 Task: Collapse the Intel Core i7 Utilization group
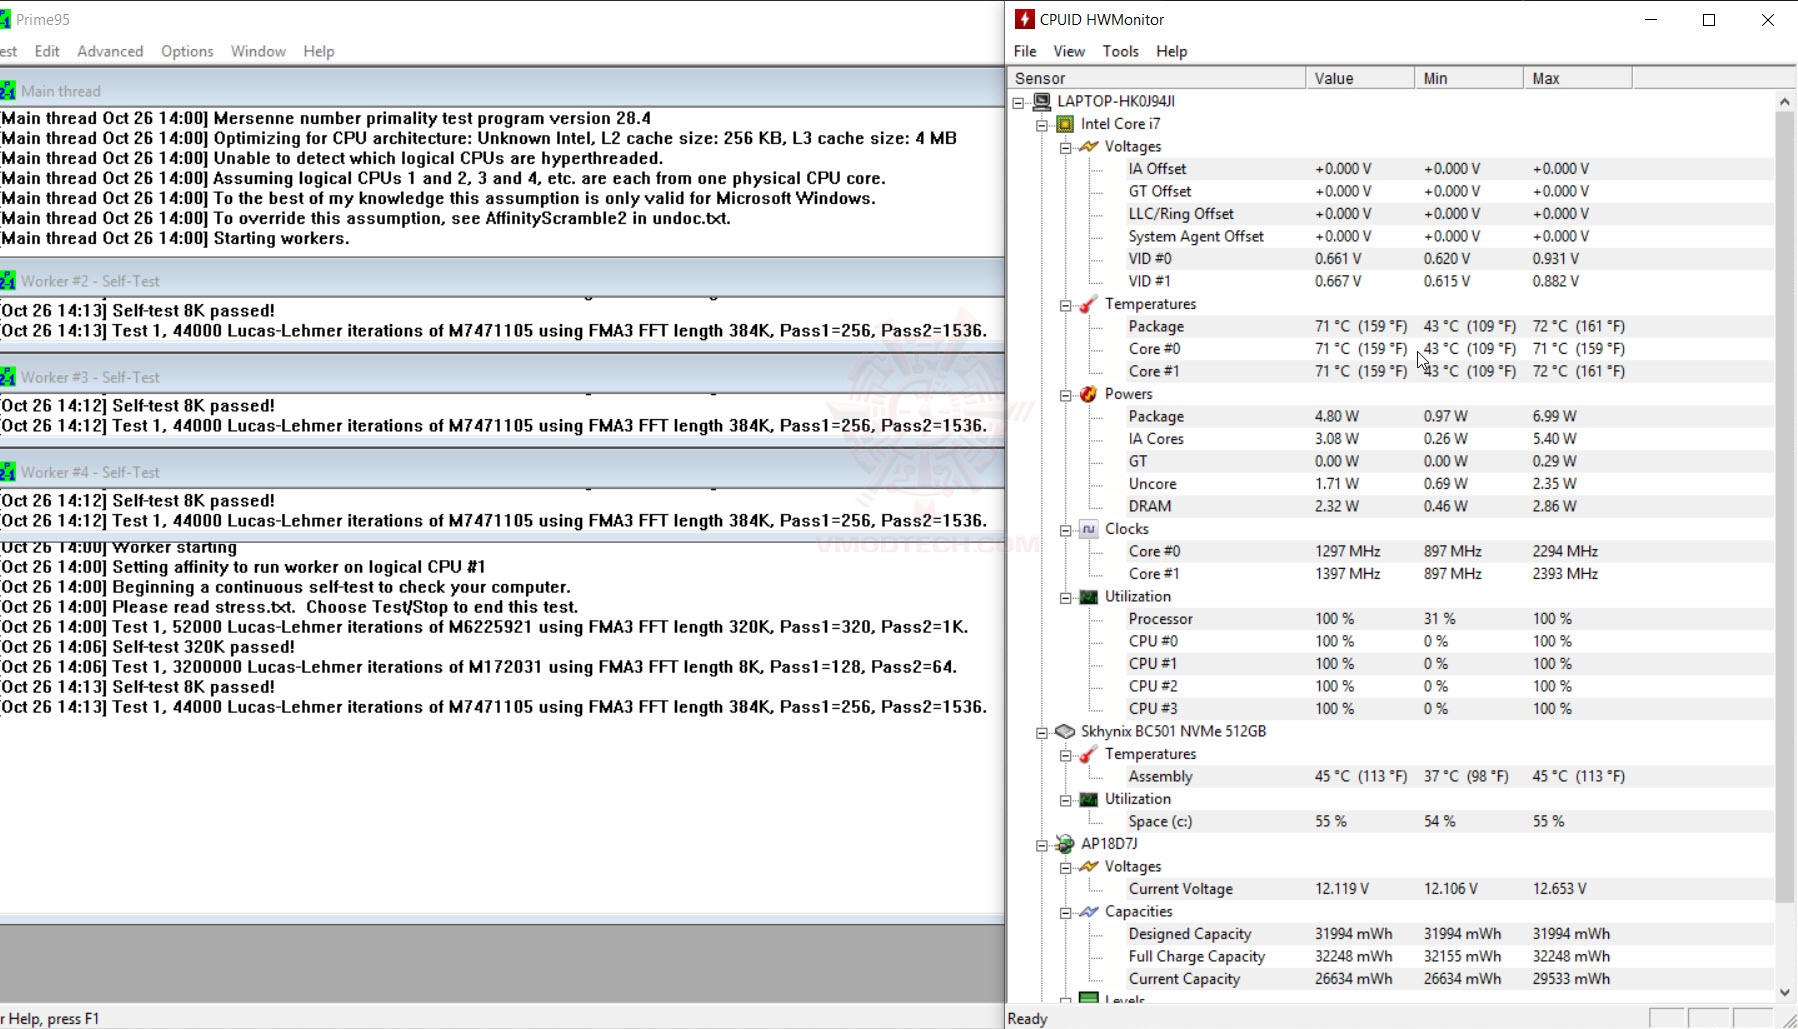pos(1066,597)
